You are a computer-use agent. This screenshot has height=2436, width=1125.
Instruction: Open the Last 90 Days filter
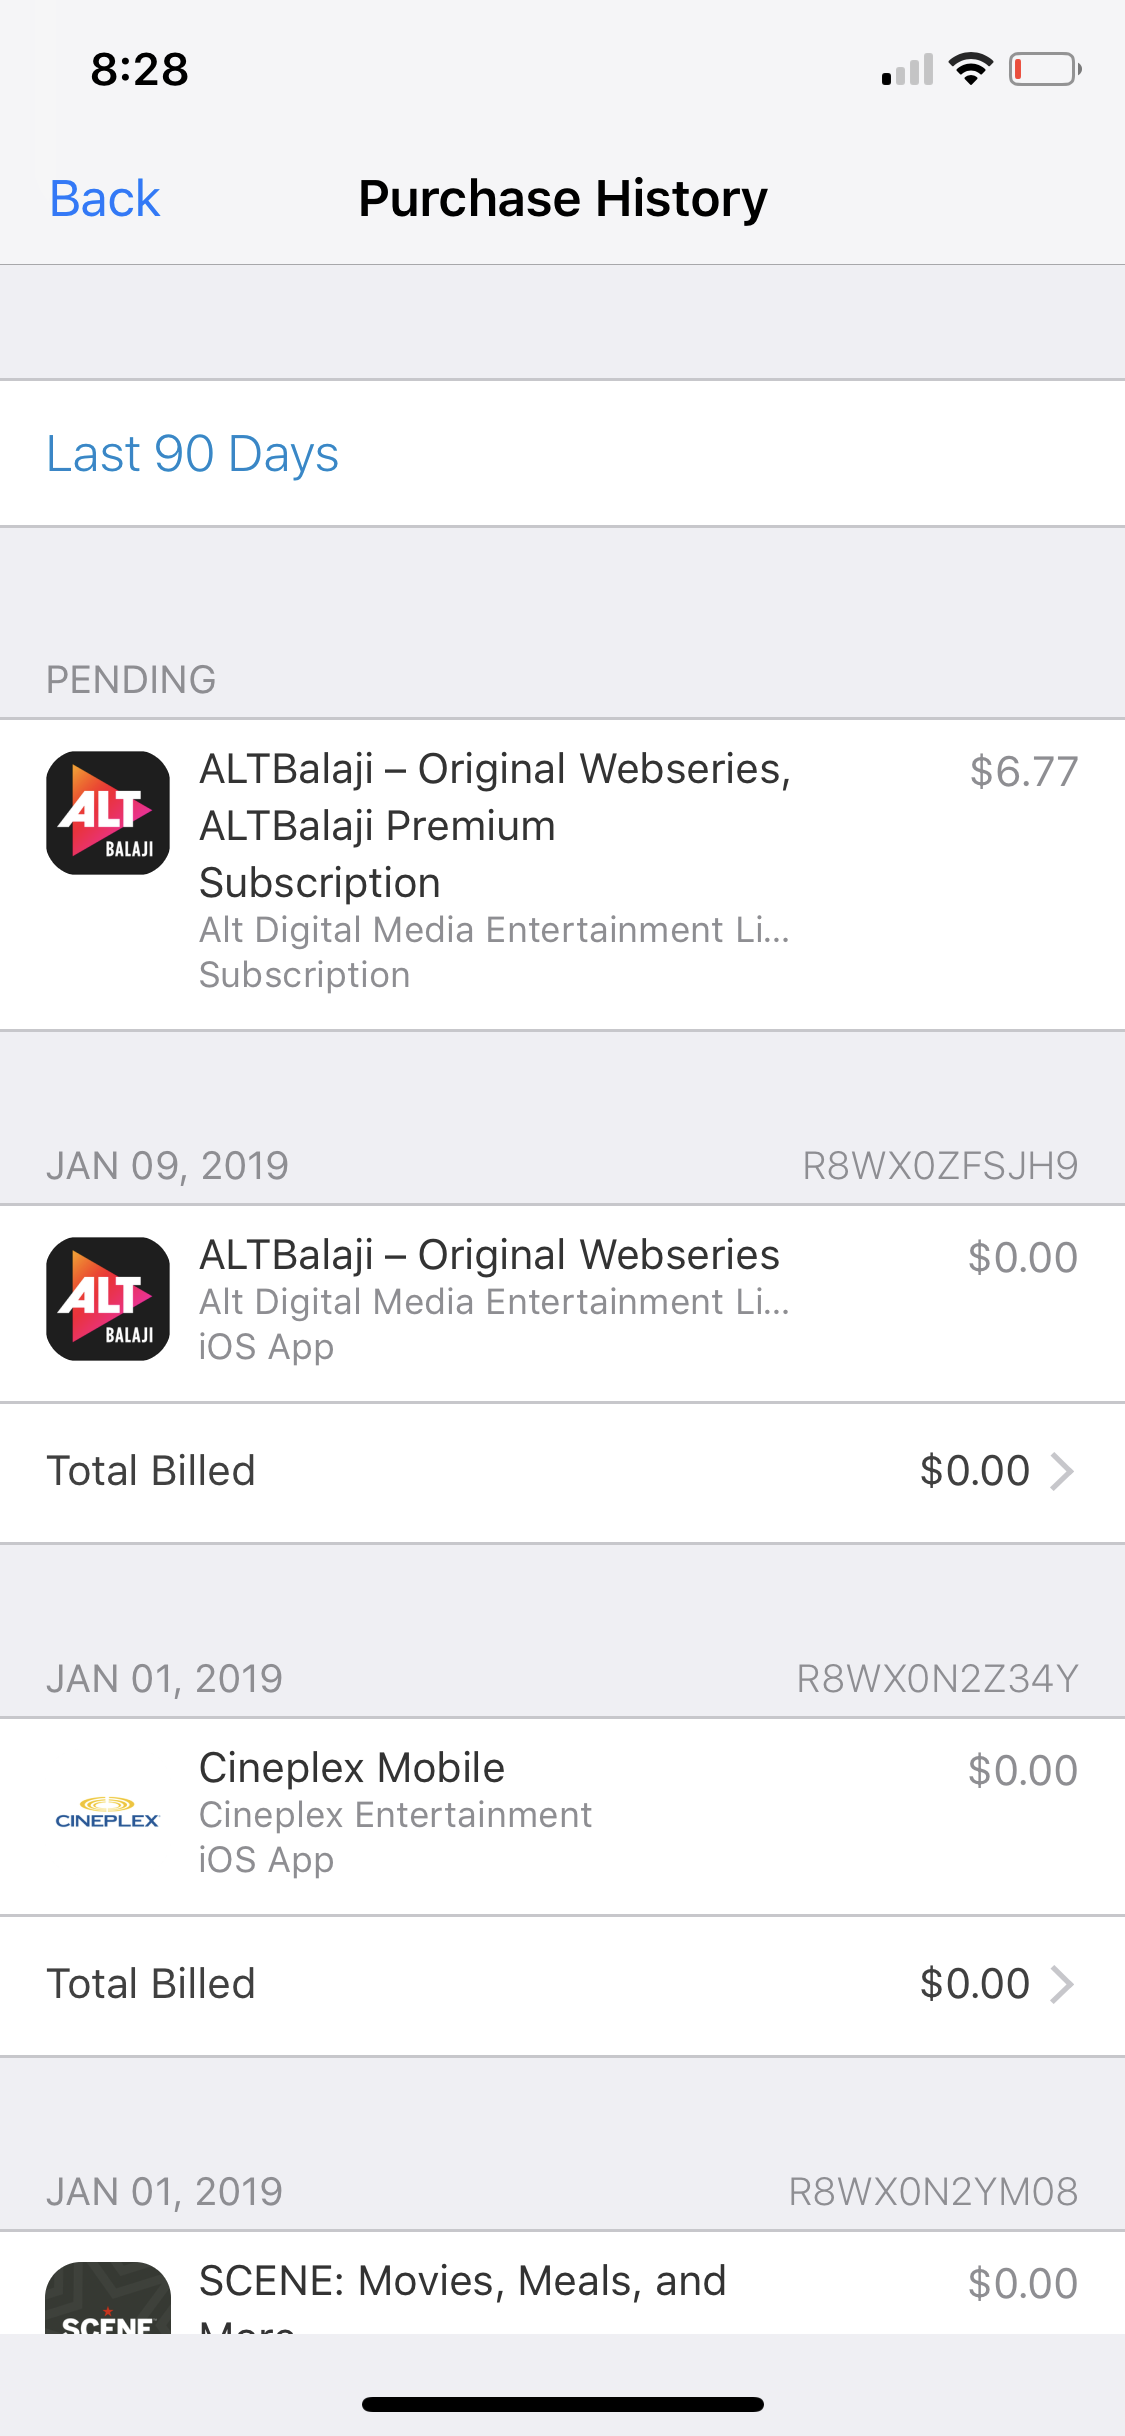(x=193, y=454)
